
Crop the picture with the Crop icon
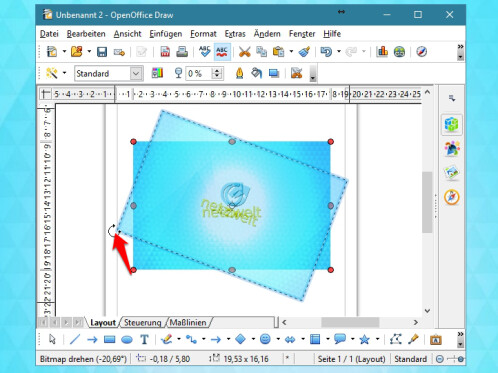tap(296, 73)
